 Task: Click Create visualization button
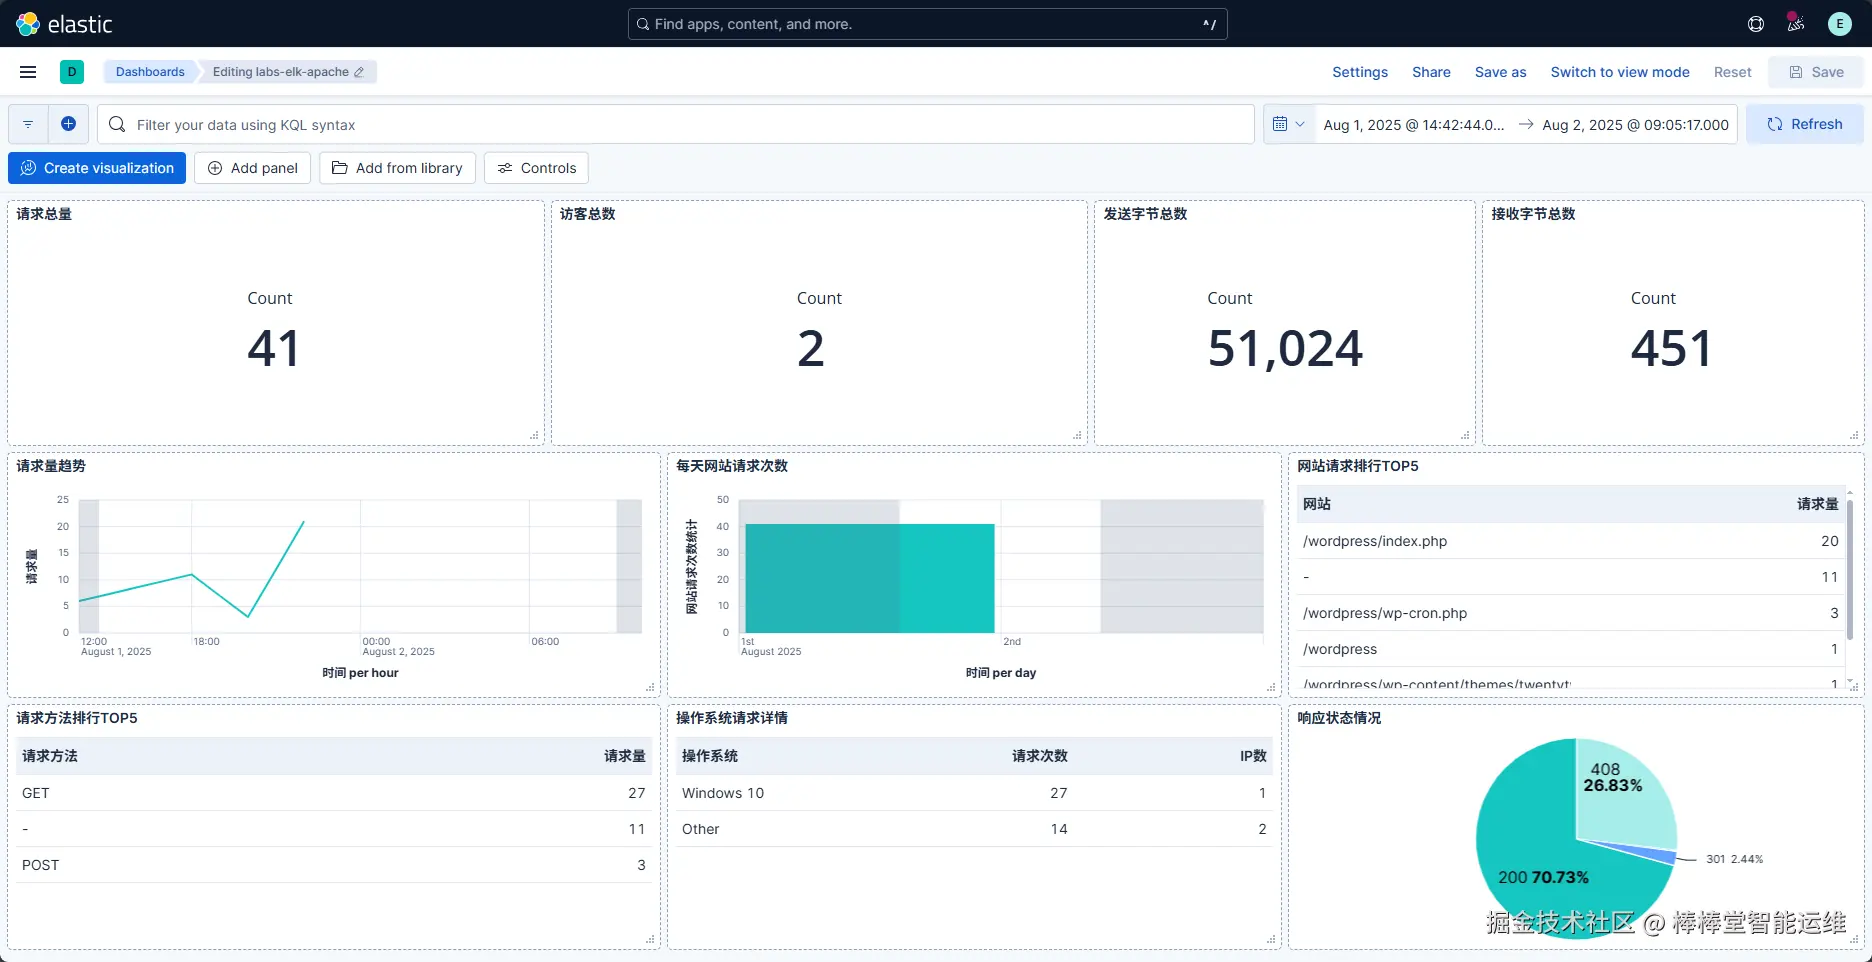coord(97,168)
